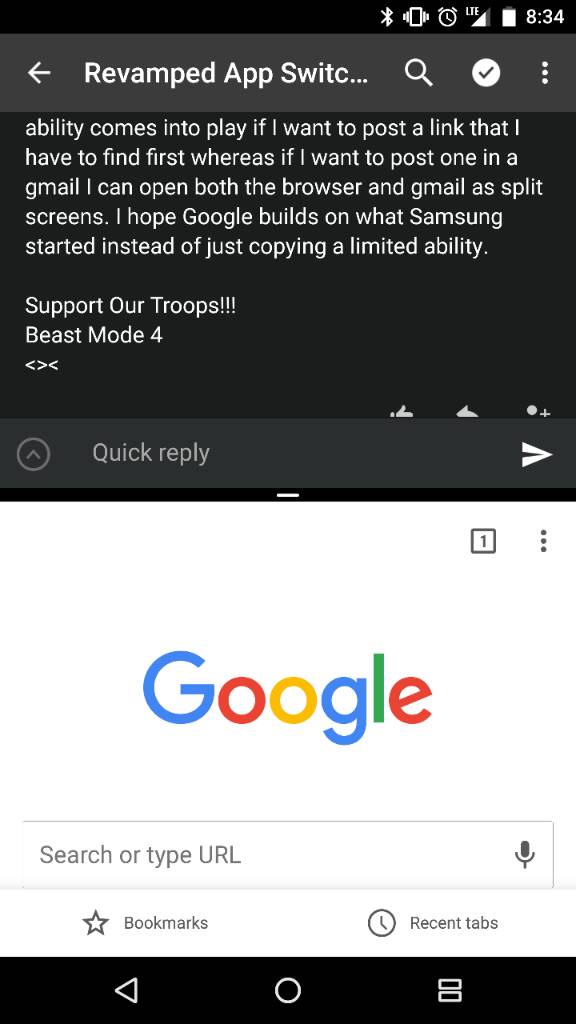This screenshot has width=576, height=1024.
Task: Tap the back arrow in forum header
Action: click(x=39, y=73)
